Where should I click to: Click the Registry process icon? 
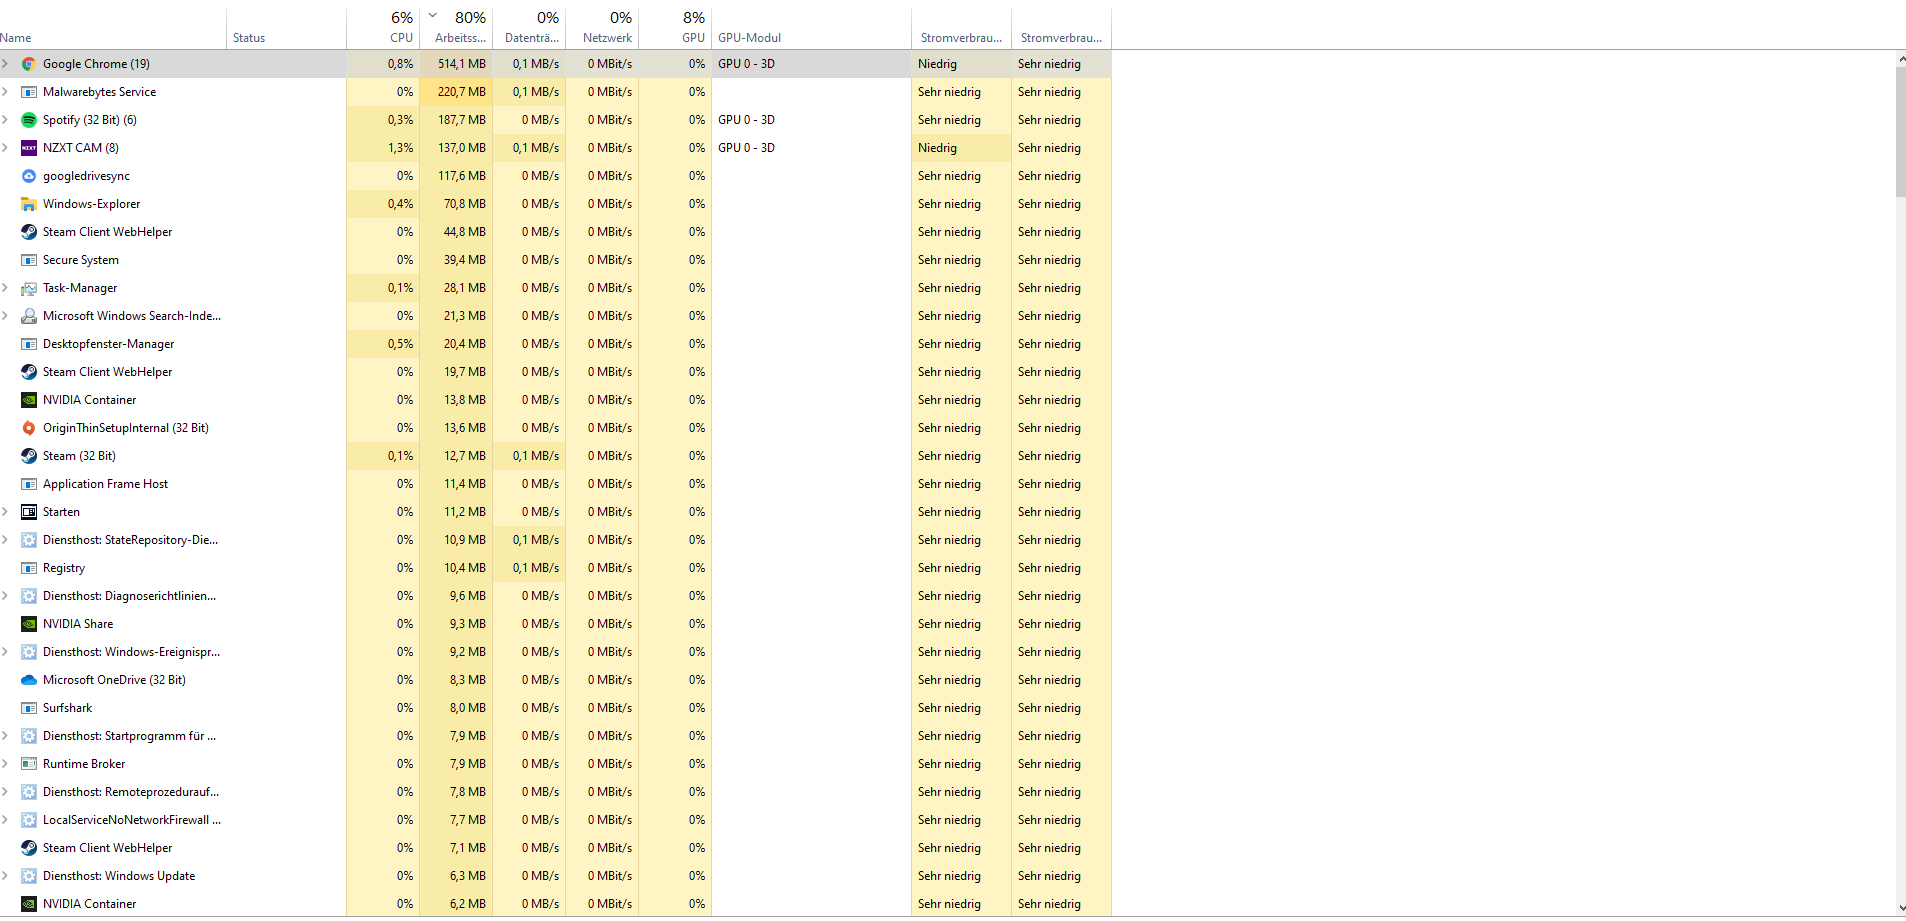pos(29,568)
